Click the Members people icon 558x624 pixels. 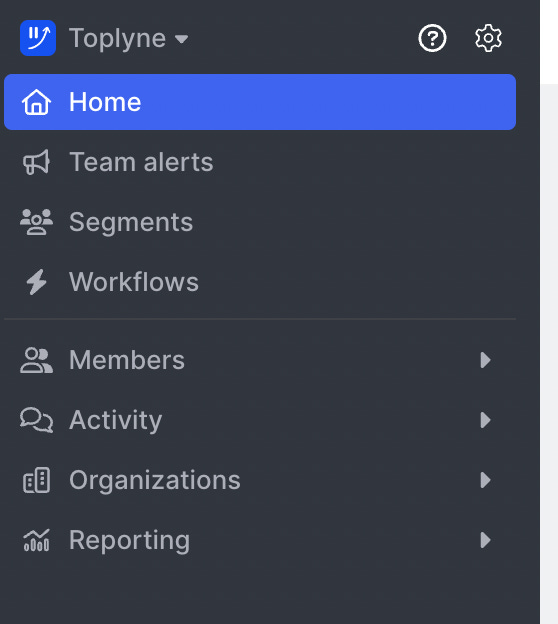[x=36, y=360]
